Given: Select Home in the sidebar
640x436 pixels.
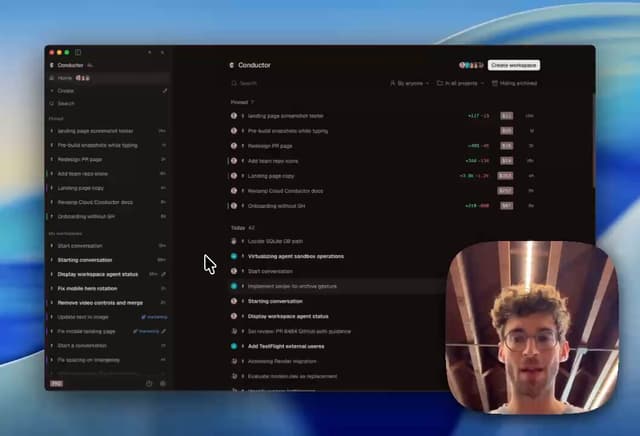Looking at the screenshot, I should pos(108,78).
